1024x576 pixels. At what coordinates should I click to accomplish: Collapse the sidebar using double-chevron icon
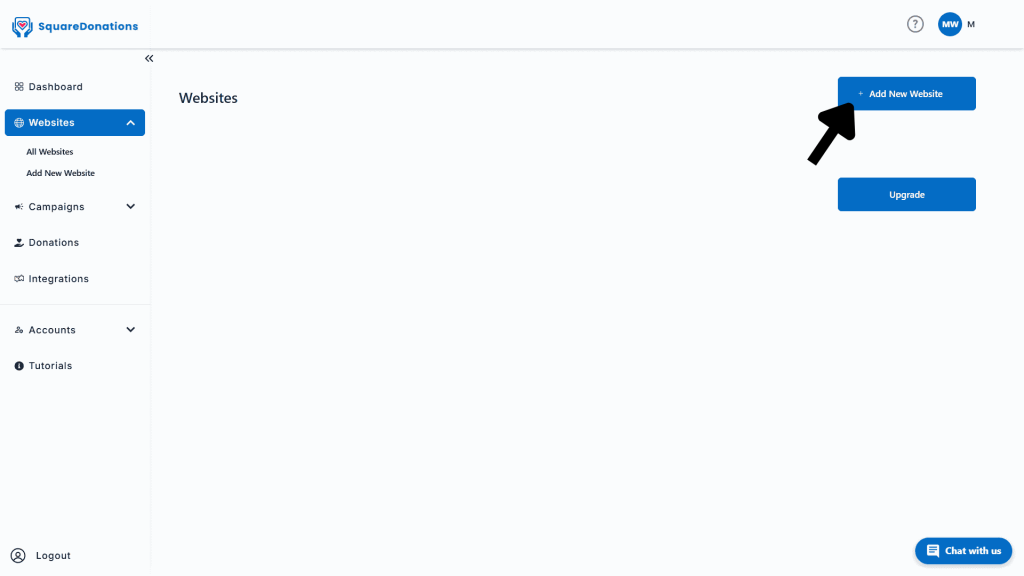tap(149, 59)
